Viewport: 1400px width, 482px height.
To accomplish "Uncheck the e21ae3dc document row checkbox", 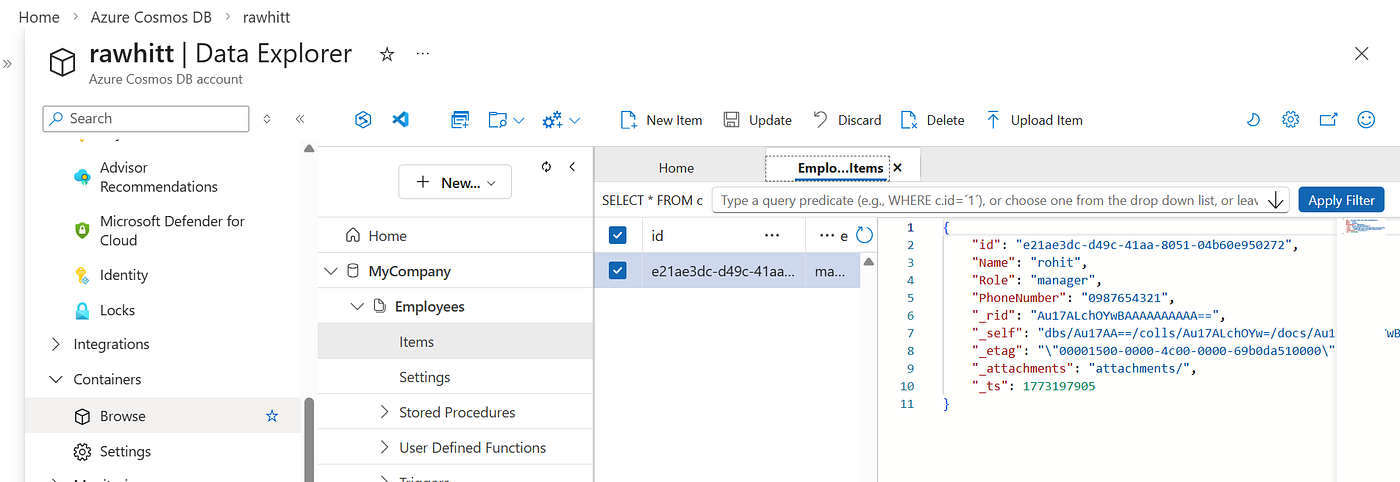I will point(618,270).
